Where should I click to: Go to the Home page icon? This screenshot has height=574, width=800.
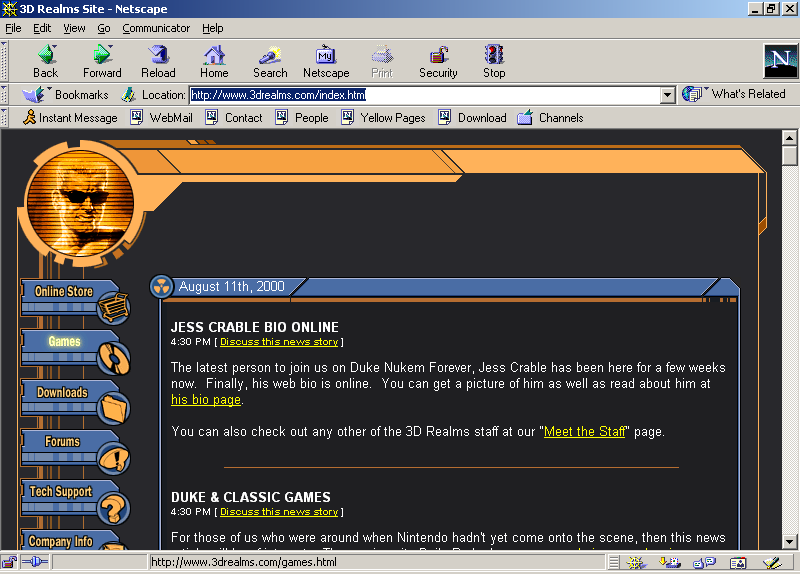coord(214,61)
